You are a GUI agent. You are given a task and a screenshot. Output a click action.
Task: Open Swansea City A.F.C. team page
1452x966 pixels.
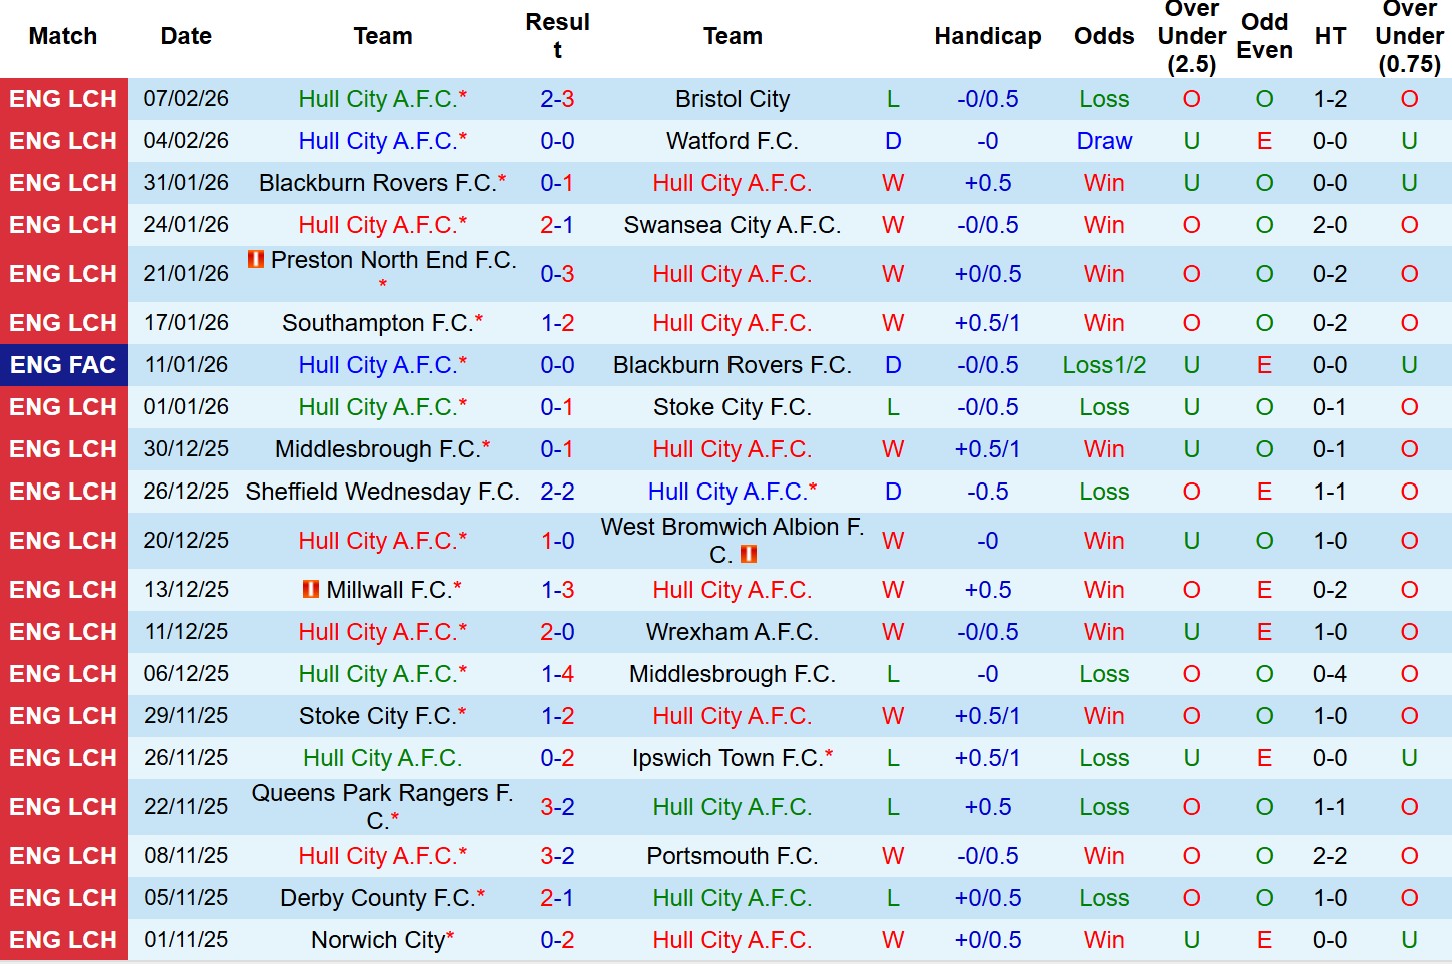pos(732,225)
